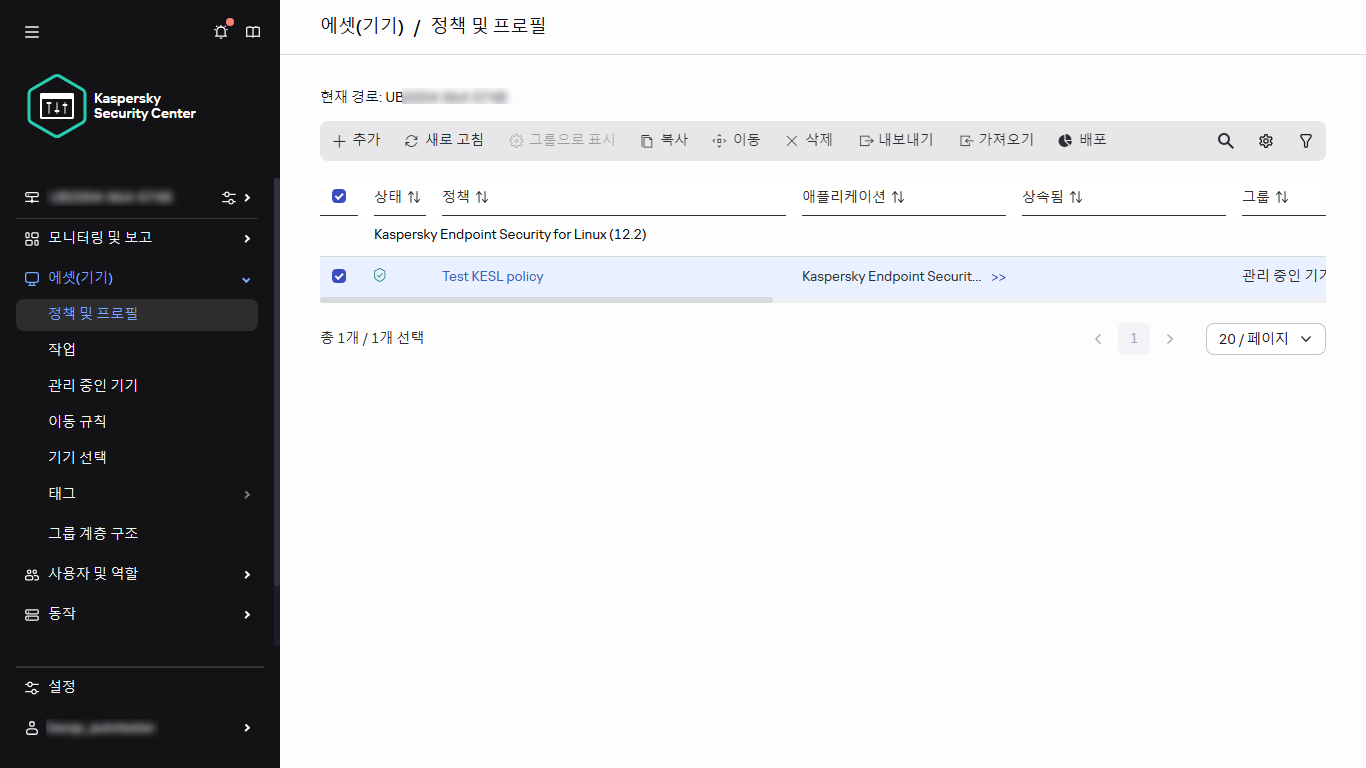Copy the selected policy
The width and height of the screenshot is (1366, 768).
point(663,140)
